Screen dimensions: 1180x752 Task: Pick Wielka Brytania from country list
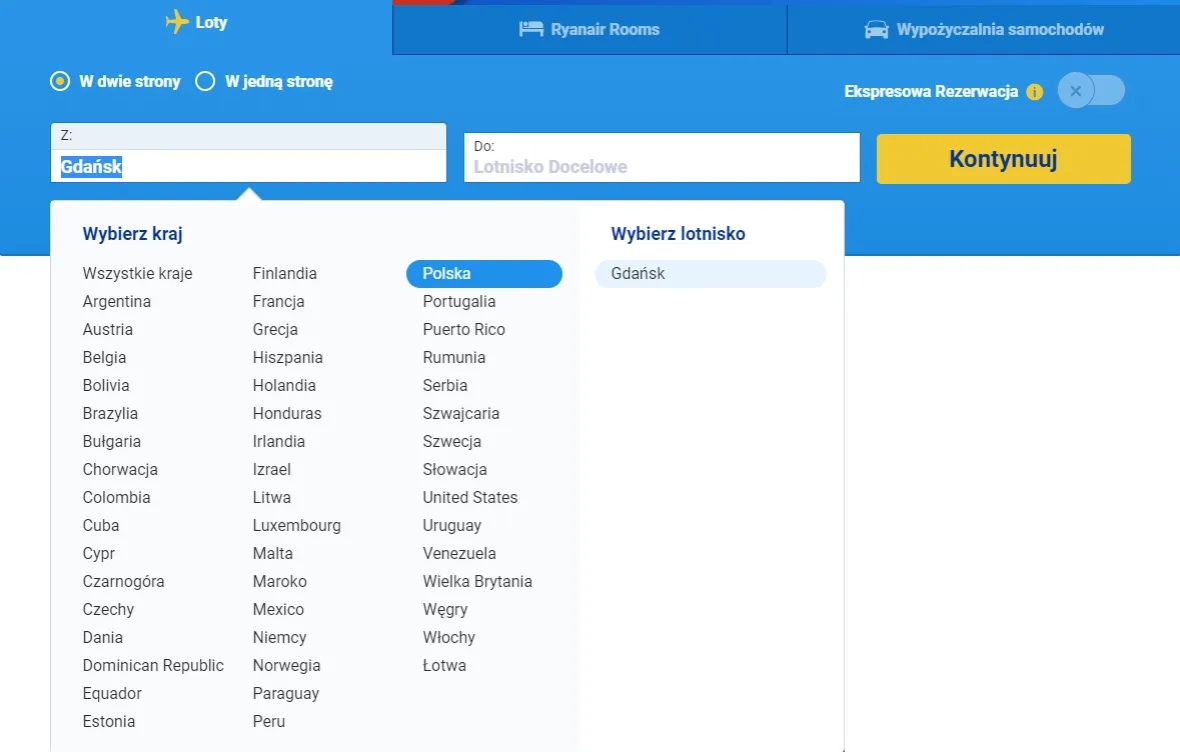[475, 581]
